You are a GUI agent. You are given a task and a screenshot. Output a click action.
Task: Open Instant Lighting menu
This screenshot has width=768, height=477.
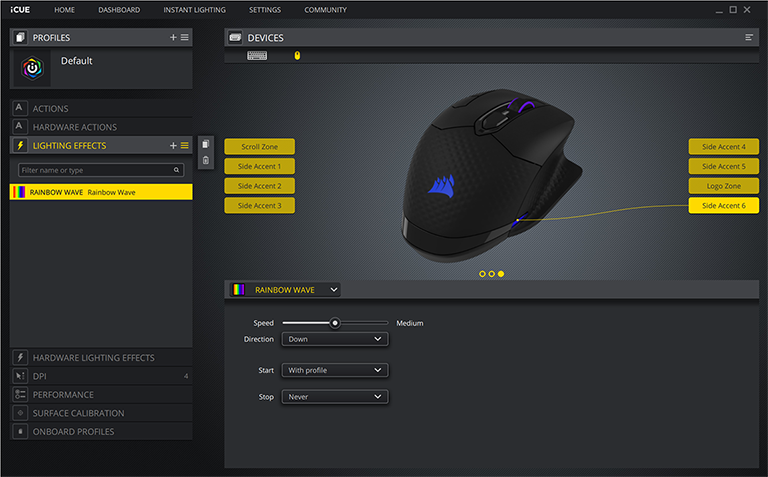click(194, 10)
